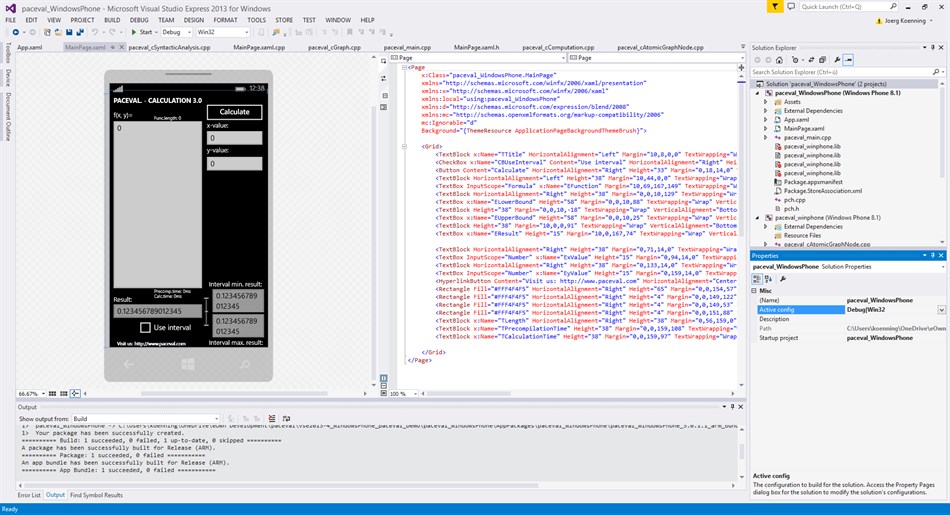Image resolution: width=950 pixels, height=515 pixels.
Task: Switch to the paceval_cGraph.cpp tab
Action: (334, 47)
